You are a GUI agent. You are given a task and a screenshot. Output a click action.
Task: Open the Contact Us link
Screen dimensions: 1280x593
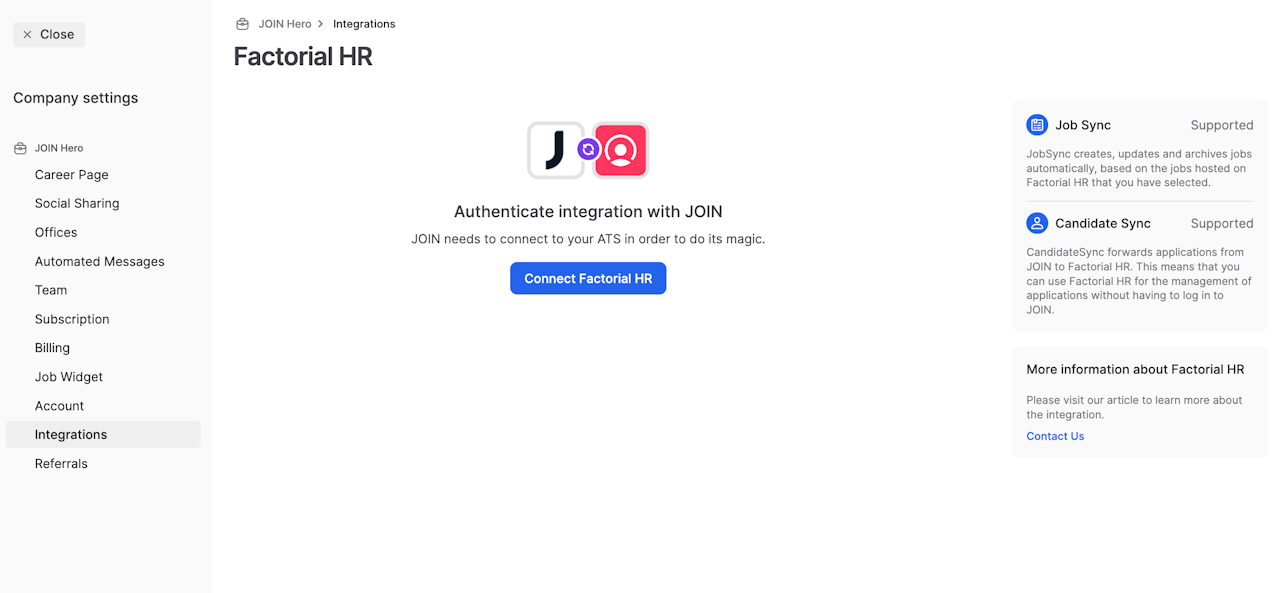(1055, 436)
